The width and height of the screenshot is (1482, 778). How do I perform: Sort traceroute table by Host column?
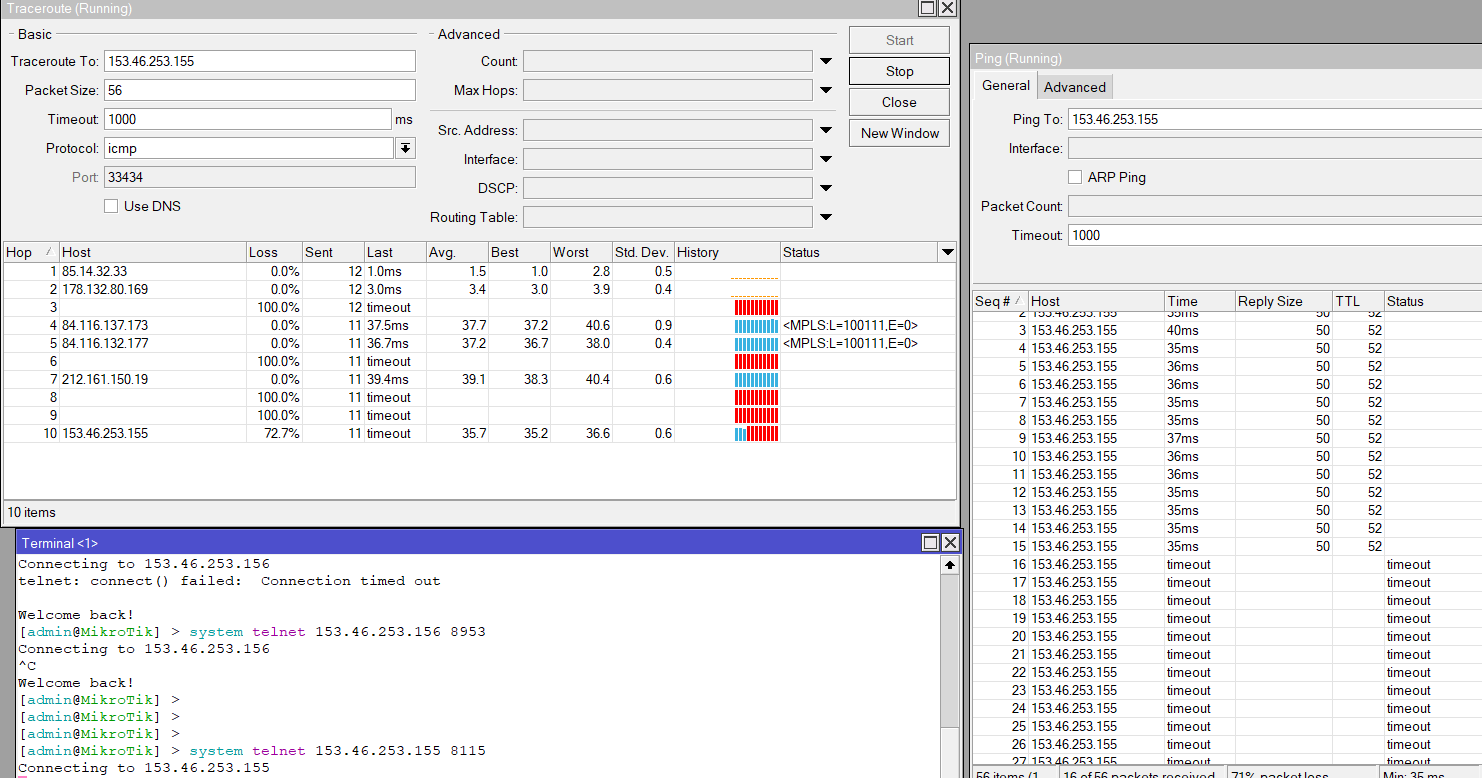click(x=153, y=252)
